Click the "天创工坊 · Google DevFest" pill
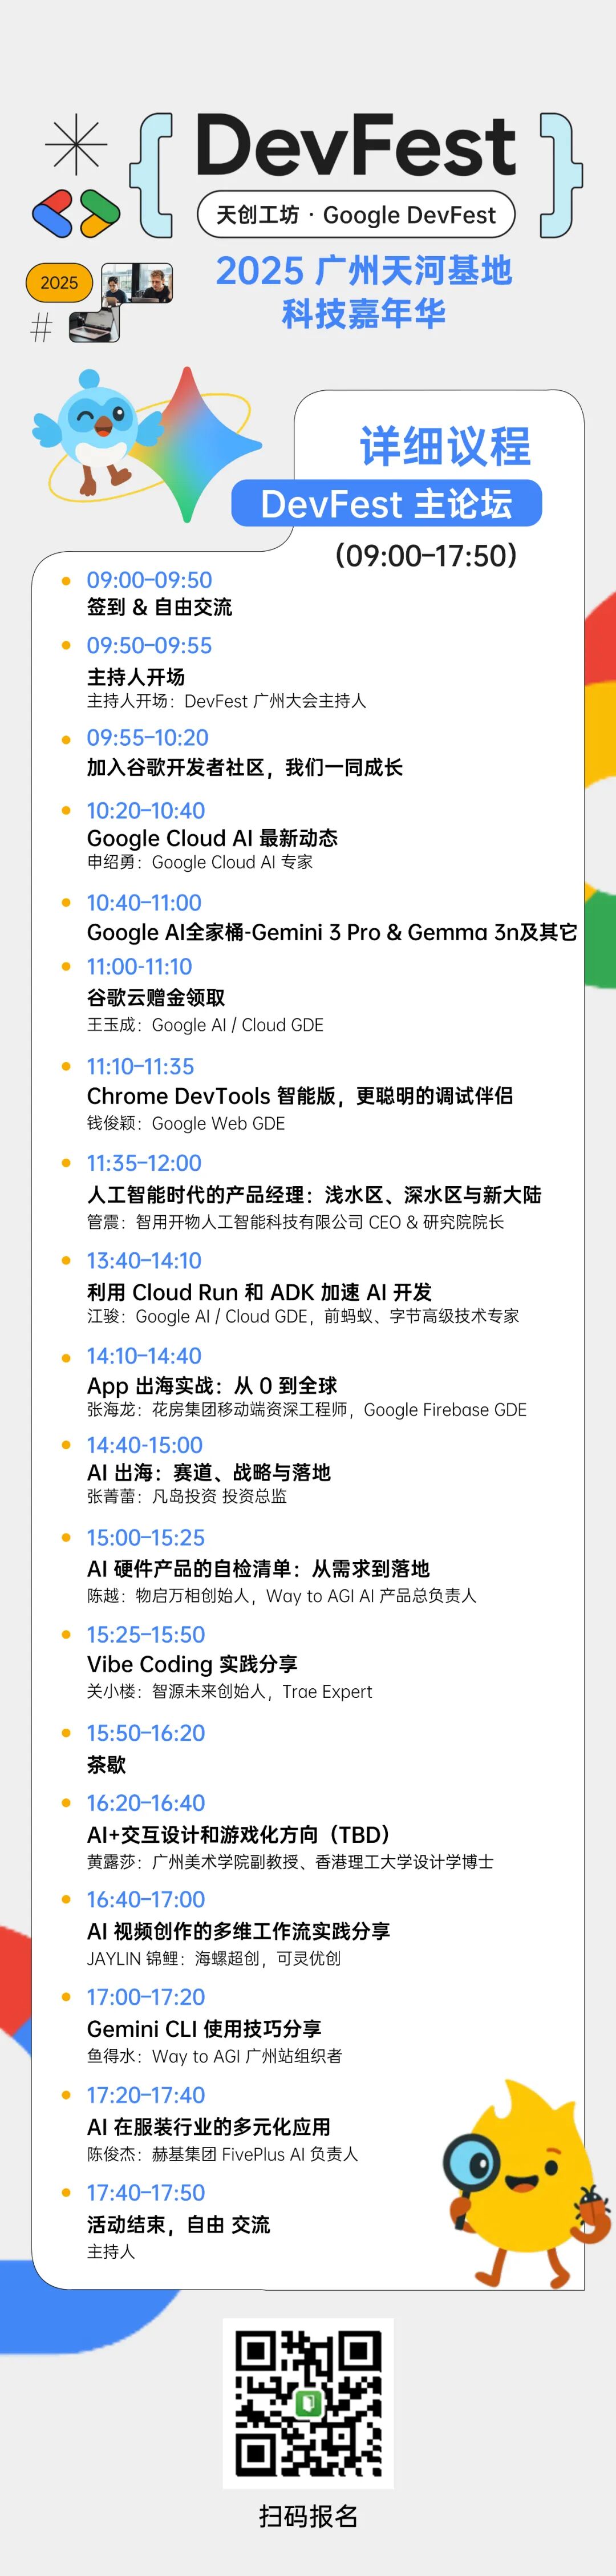 356,214
